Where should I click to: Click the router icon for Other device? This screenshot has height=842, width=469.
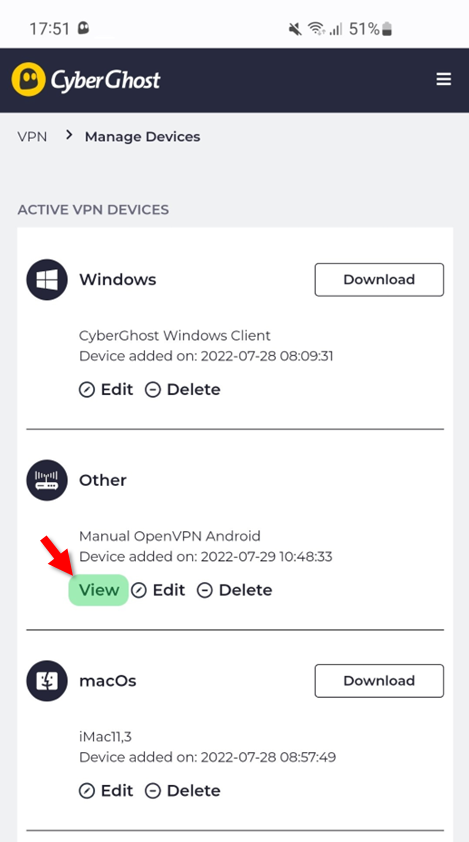pos(47,480)
